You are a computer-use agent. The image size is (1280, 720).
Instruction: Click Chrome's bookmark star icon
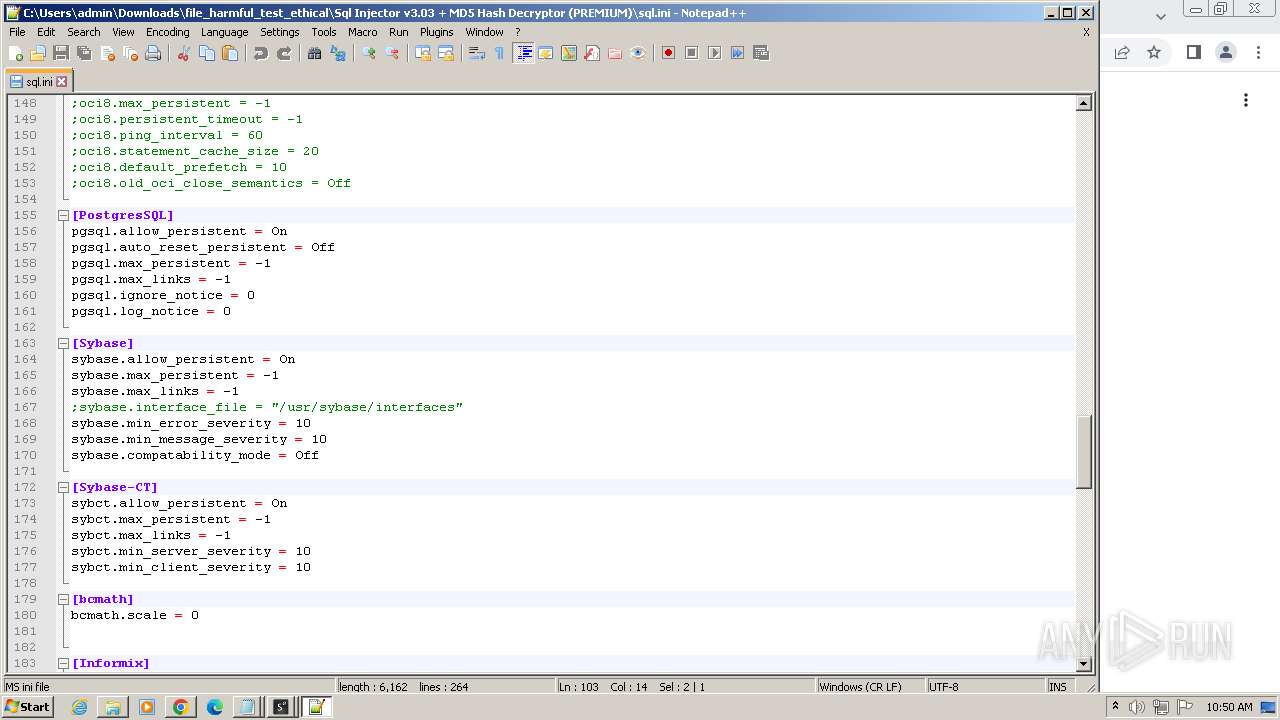pyautogui.click(x=1154, y=53)
